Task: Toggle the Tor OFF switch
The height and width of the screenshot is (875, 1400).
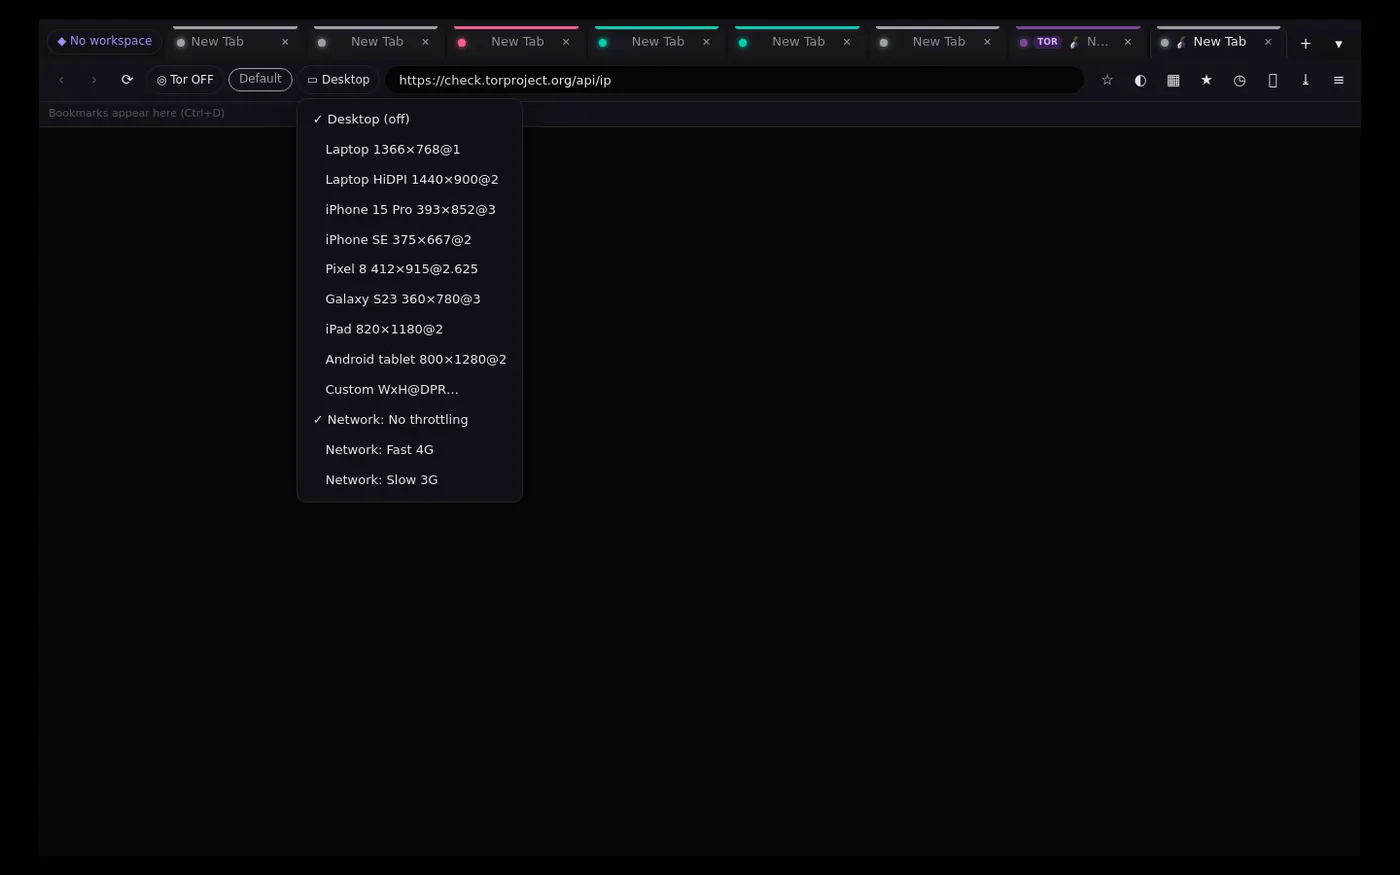Action: tap(185, 80)
